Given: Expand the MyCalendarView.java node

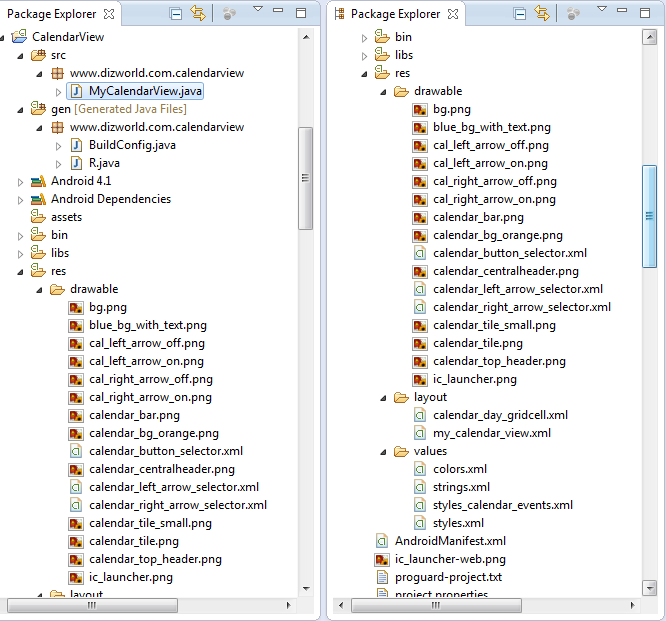Looking at the screenshot, I should point(59,92).
